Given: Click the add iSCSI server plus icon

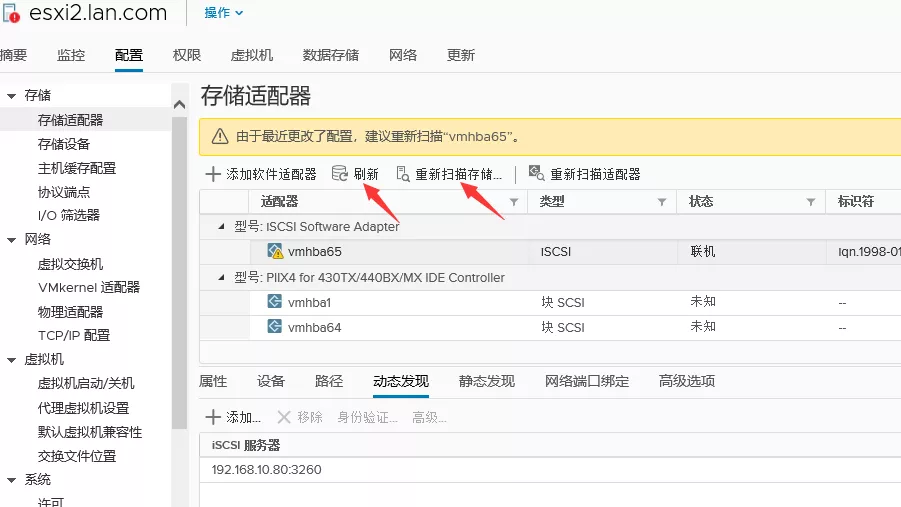Looking at the screenshot, I should pos(213,417).
